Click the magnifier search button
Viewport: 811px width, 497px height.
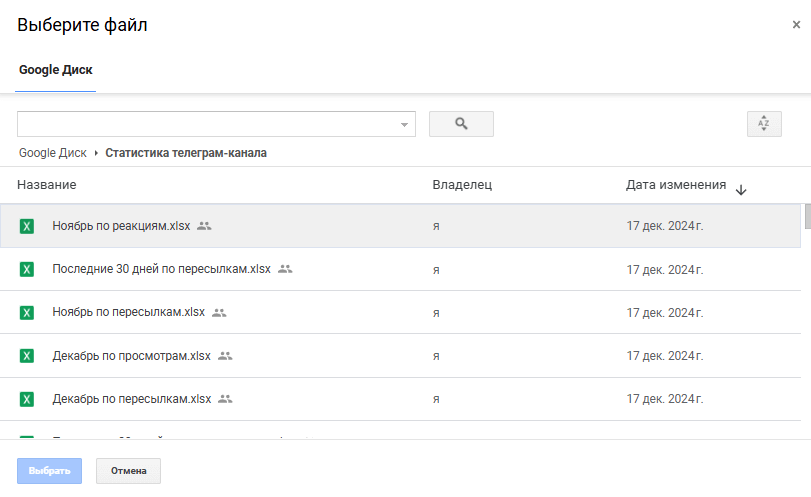click(x=461, y=124)
